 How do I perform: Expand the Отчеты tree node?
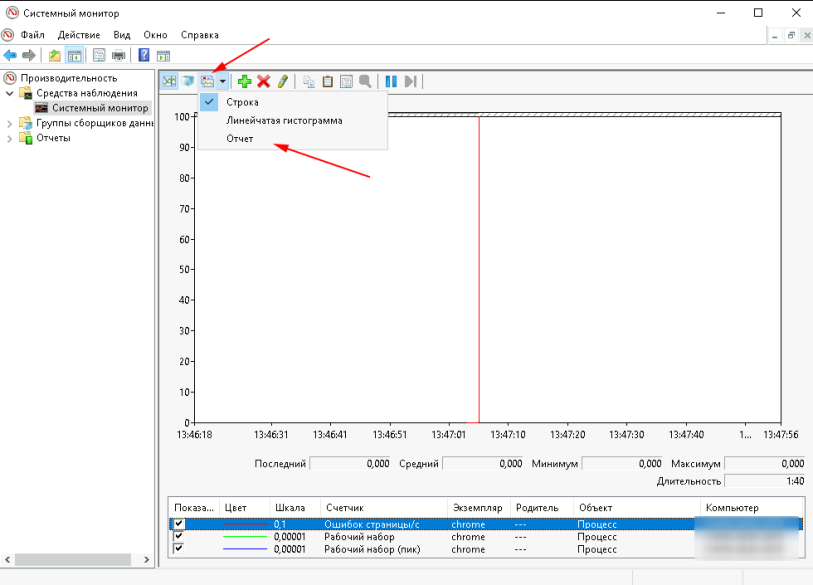[11, 138]
